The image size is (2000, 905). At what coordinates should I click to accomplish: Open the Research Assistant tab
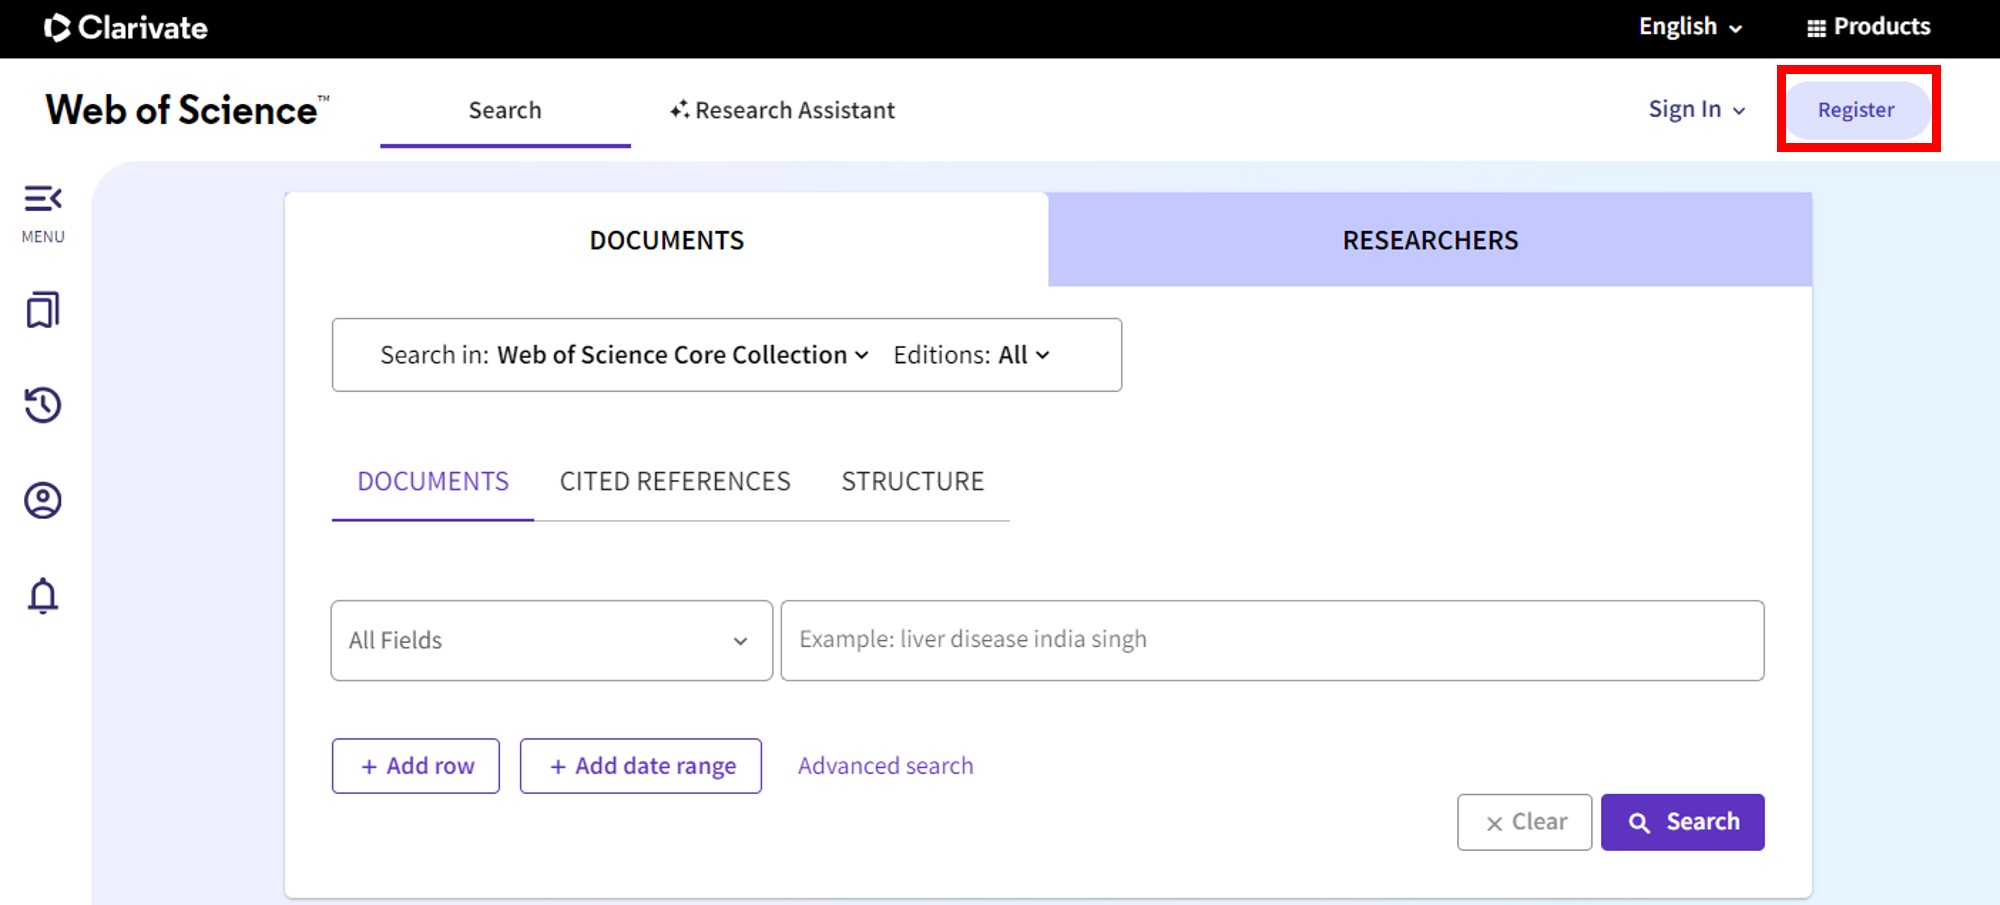click(782, 110)
